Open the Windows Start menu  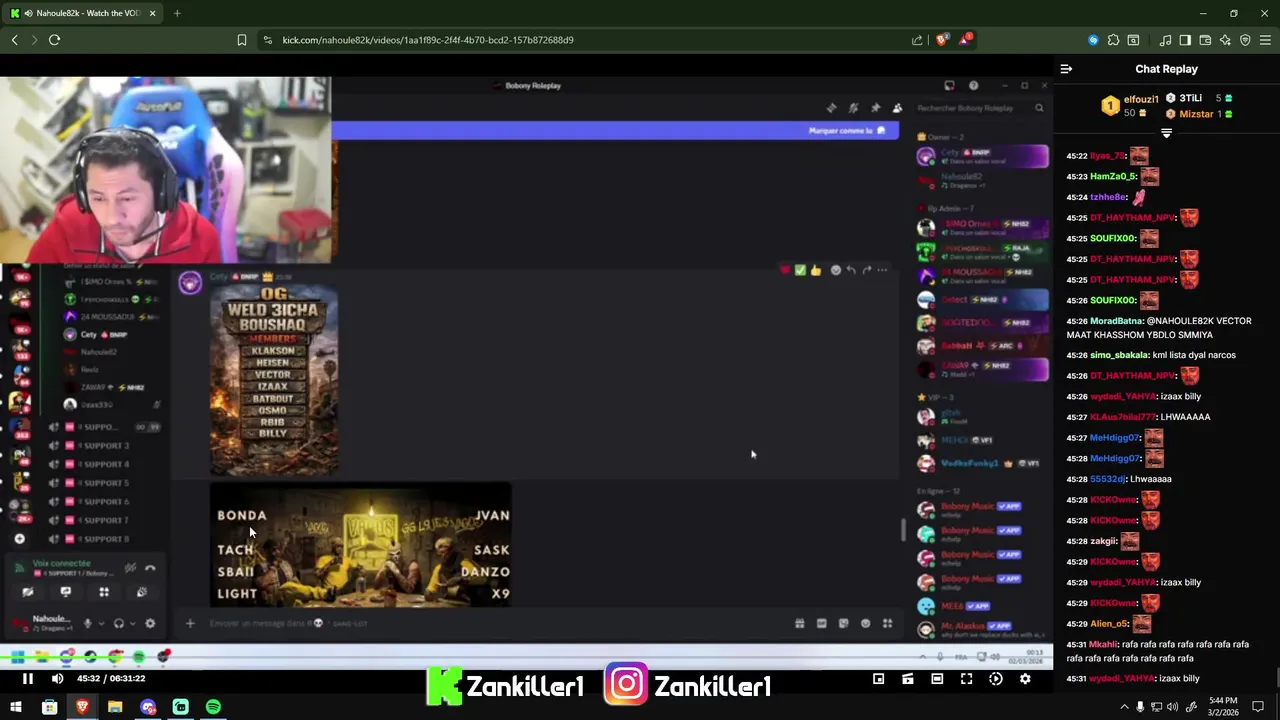pos(16,707)
